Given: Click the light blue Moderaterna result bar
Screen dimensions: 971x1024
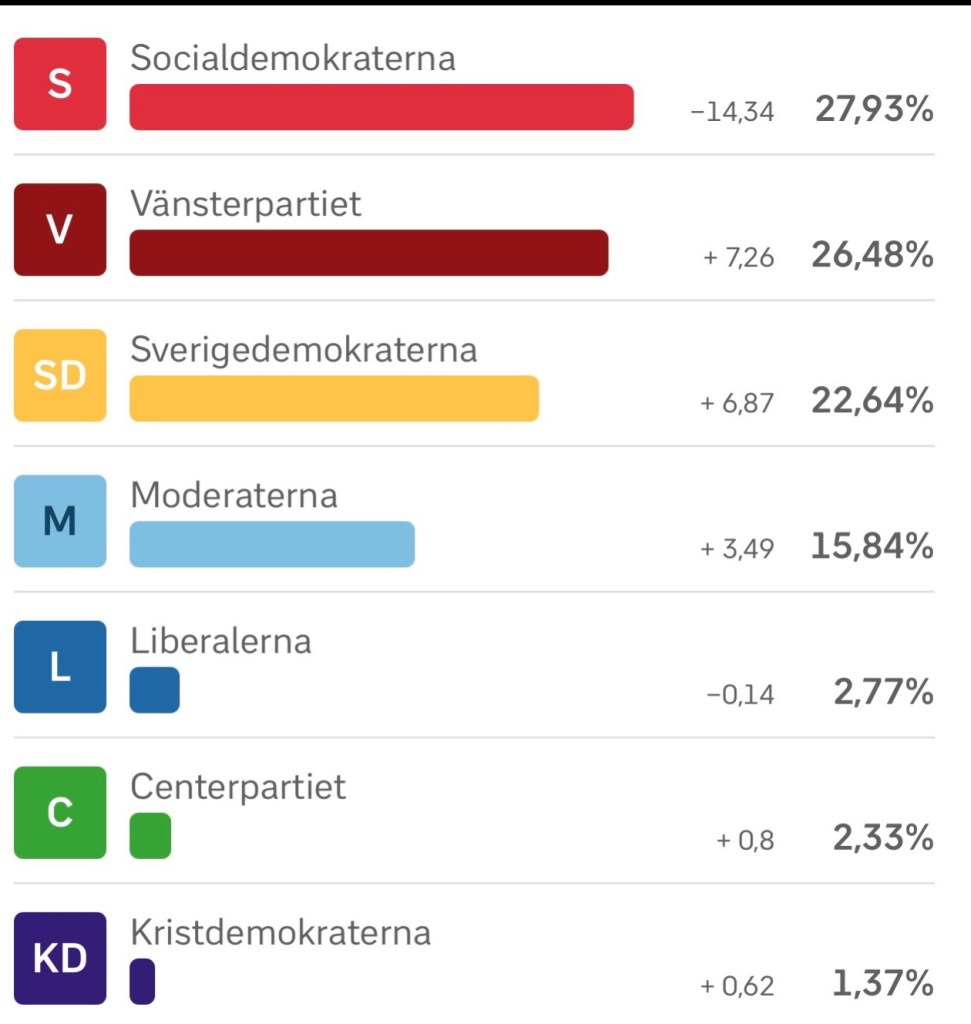Looking at the screenshot, I should click(272, 544).
